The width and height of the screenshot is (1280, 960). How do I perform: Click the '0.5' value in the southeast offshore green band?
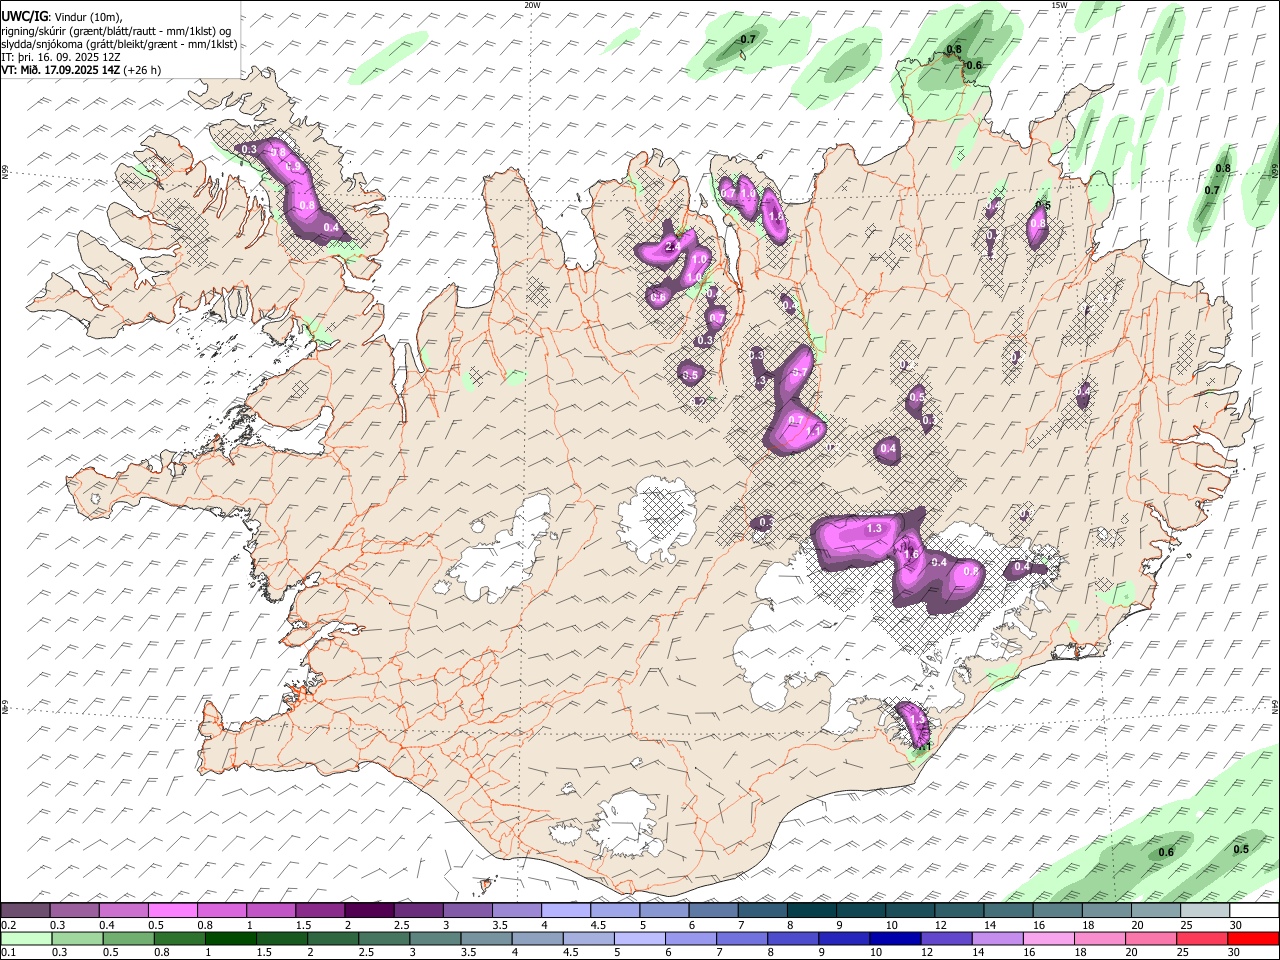(1241, 849)
